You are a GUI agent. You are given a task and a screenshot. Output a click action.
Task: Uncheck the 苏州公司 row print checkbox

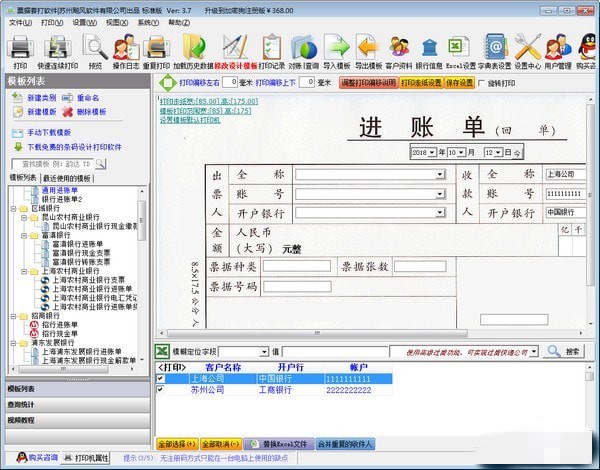click(x=161, y=390)
